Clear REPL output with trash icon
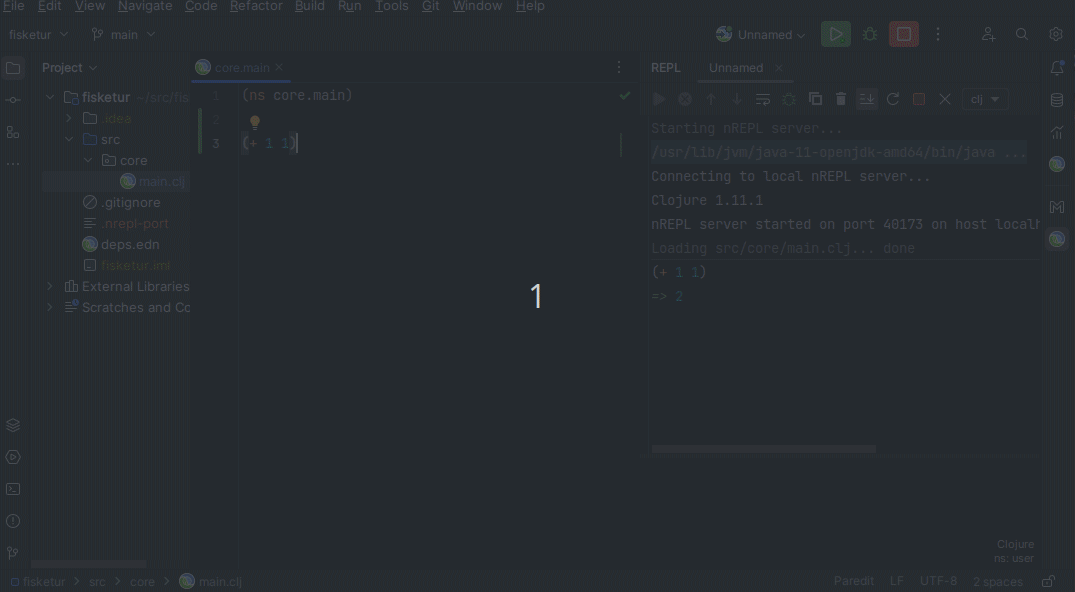Viewport: 1075px width, 592px height. click(841, 99)
